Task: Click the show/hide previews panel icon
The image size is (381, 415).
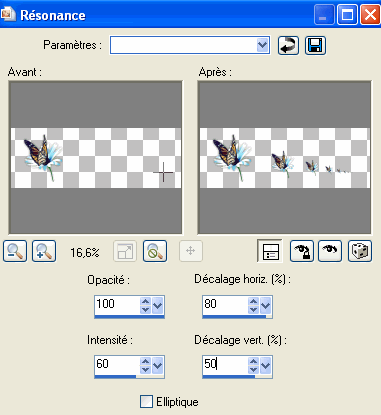Action: [270, 251]
